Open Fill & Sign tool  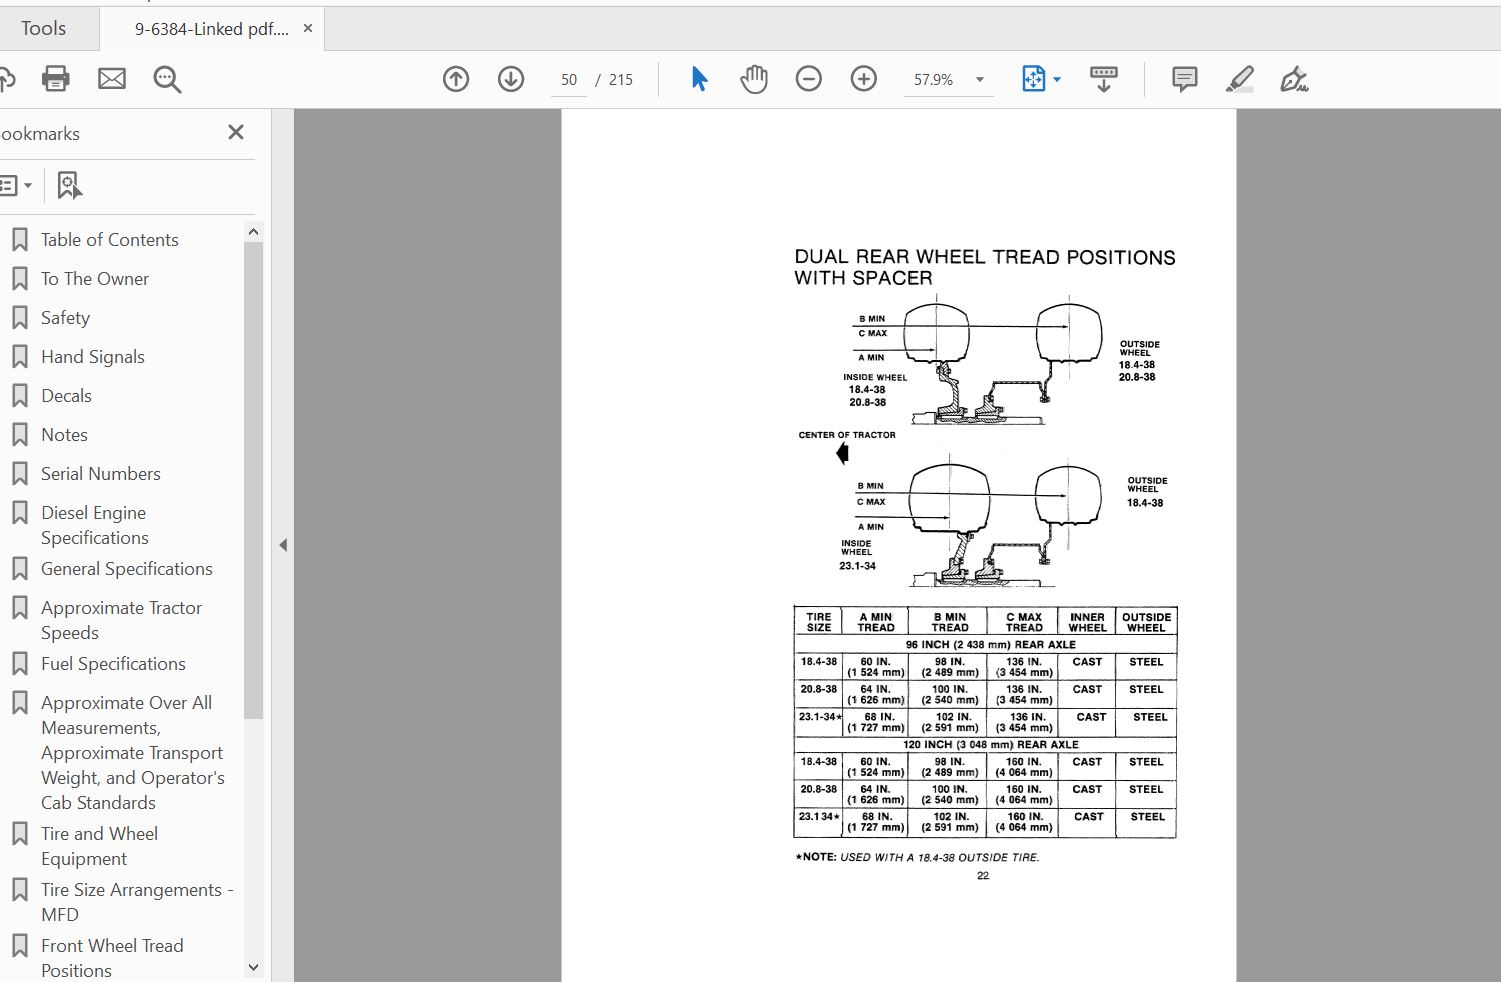[x=1295, y=78]
